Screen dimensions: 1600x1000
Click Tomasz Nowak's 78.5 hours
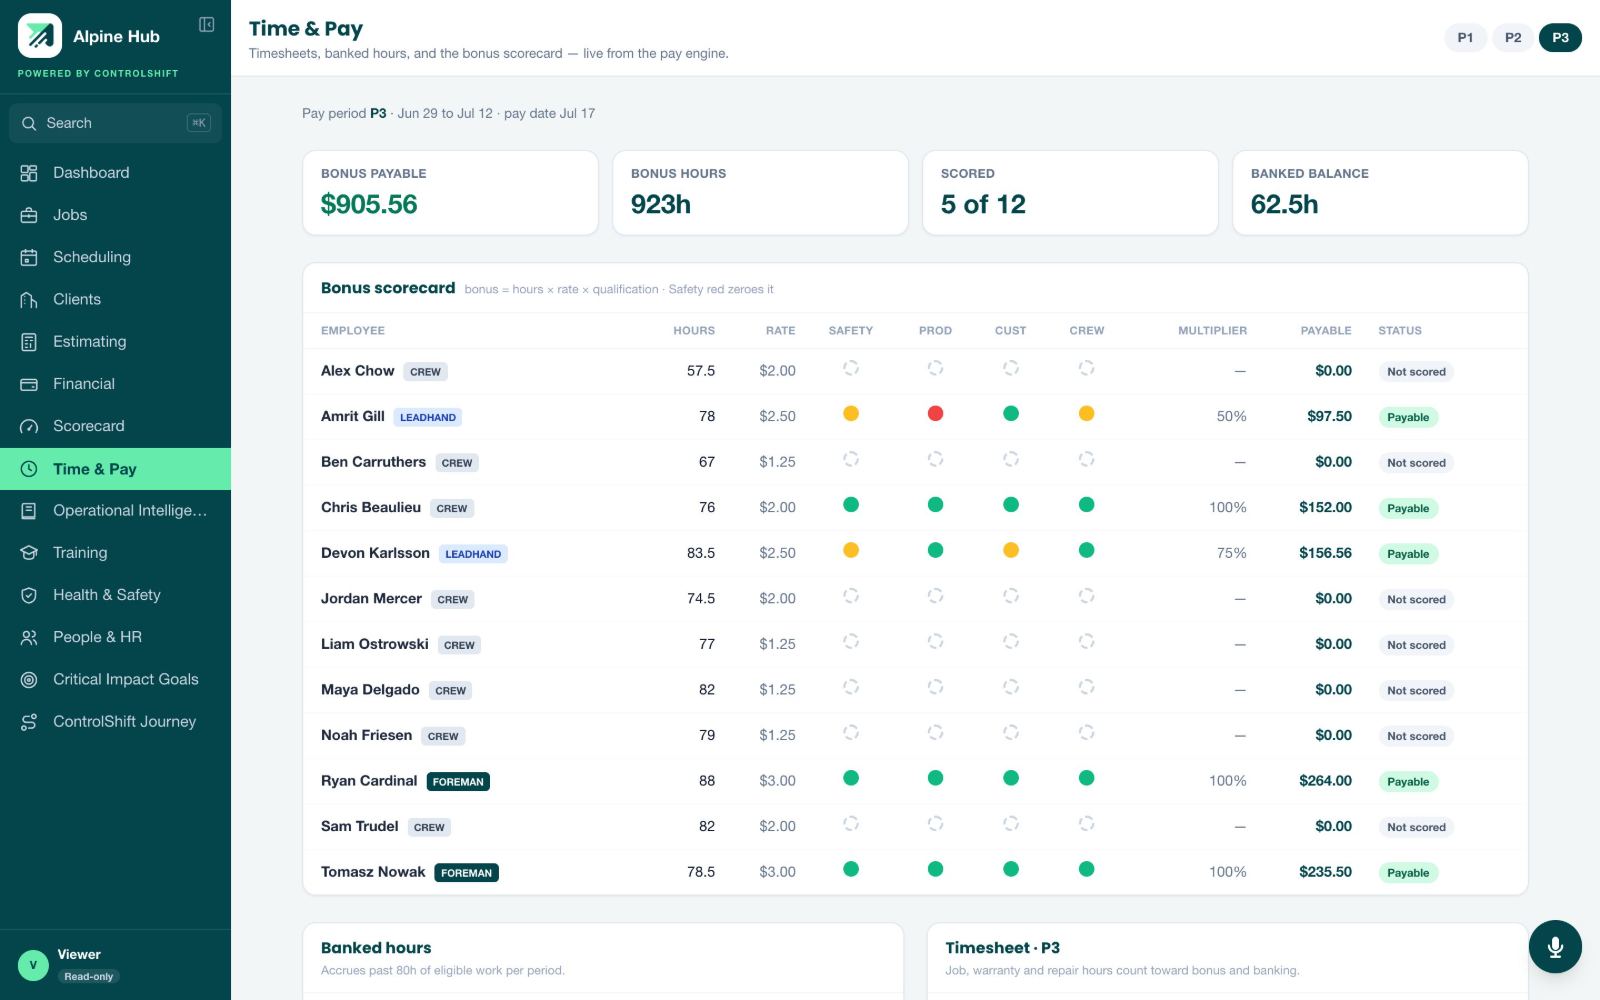(x=701, y=872)
